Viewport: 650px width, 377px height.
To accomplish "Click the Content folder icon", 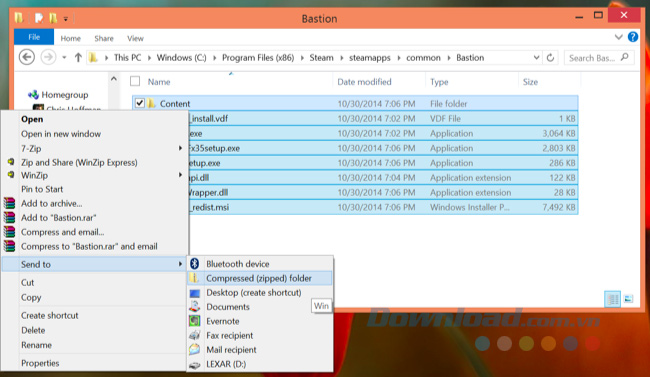I will 151,103.
